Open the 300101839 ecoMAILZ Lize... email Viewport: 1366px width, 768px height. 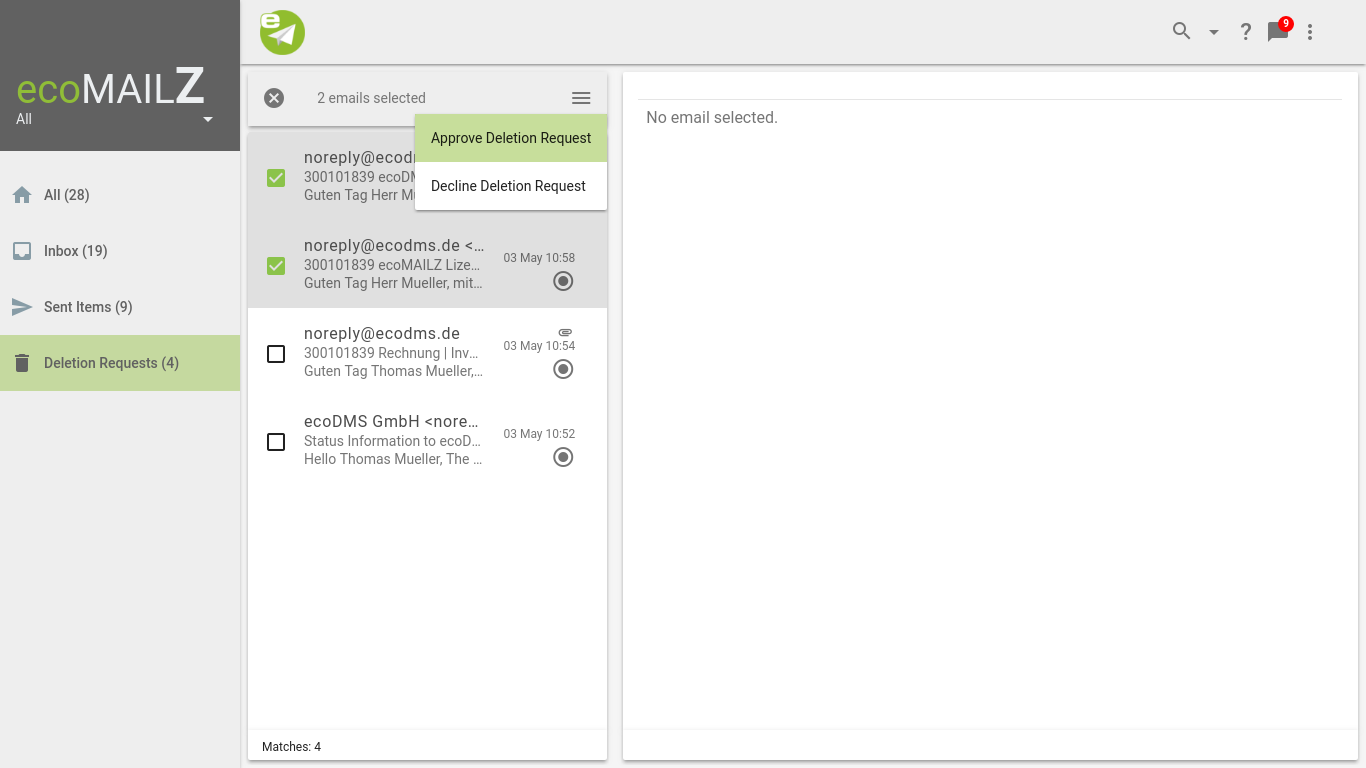(428, 264)
